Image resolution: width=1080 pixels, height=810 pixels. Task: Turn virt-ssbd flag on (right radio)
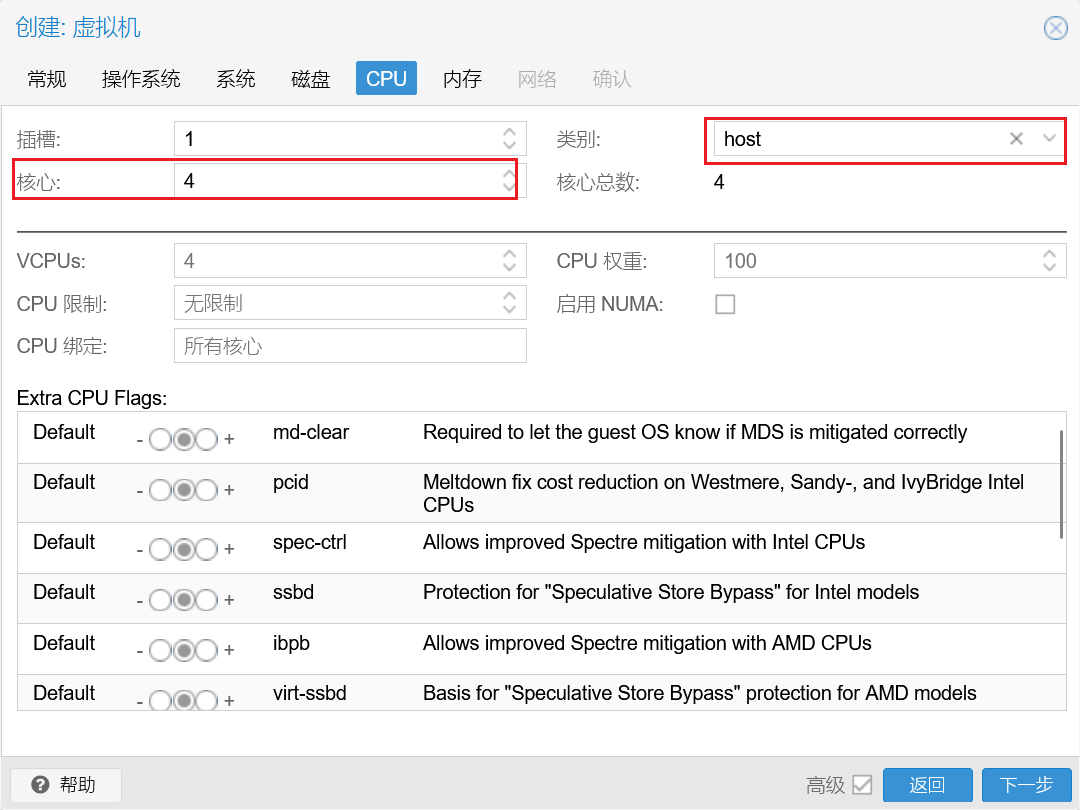tap(207, 700)
